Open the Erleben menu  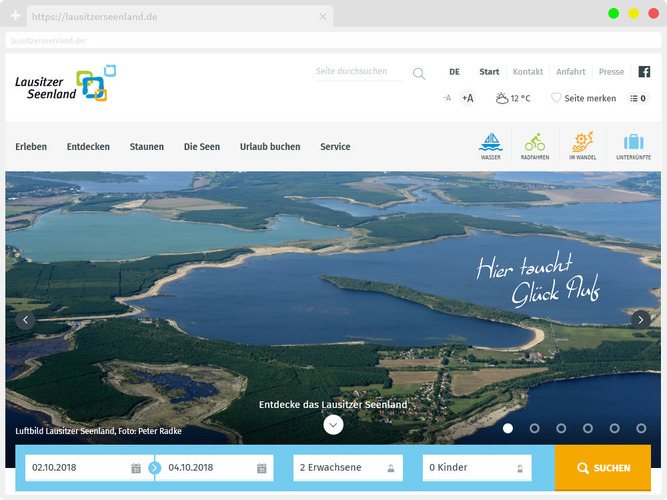(31, 147)
